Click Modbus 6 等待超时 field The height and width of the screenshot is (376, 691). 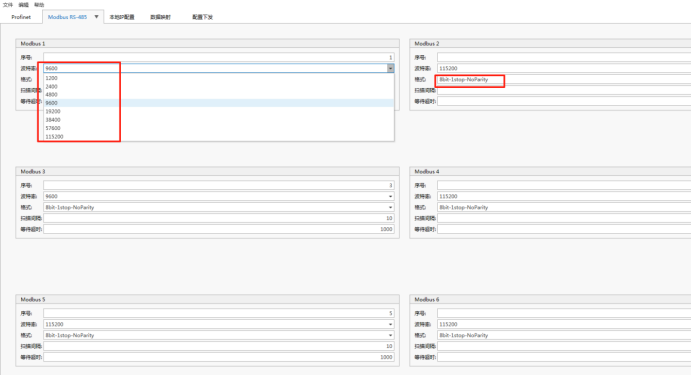tap(564, 357)
